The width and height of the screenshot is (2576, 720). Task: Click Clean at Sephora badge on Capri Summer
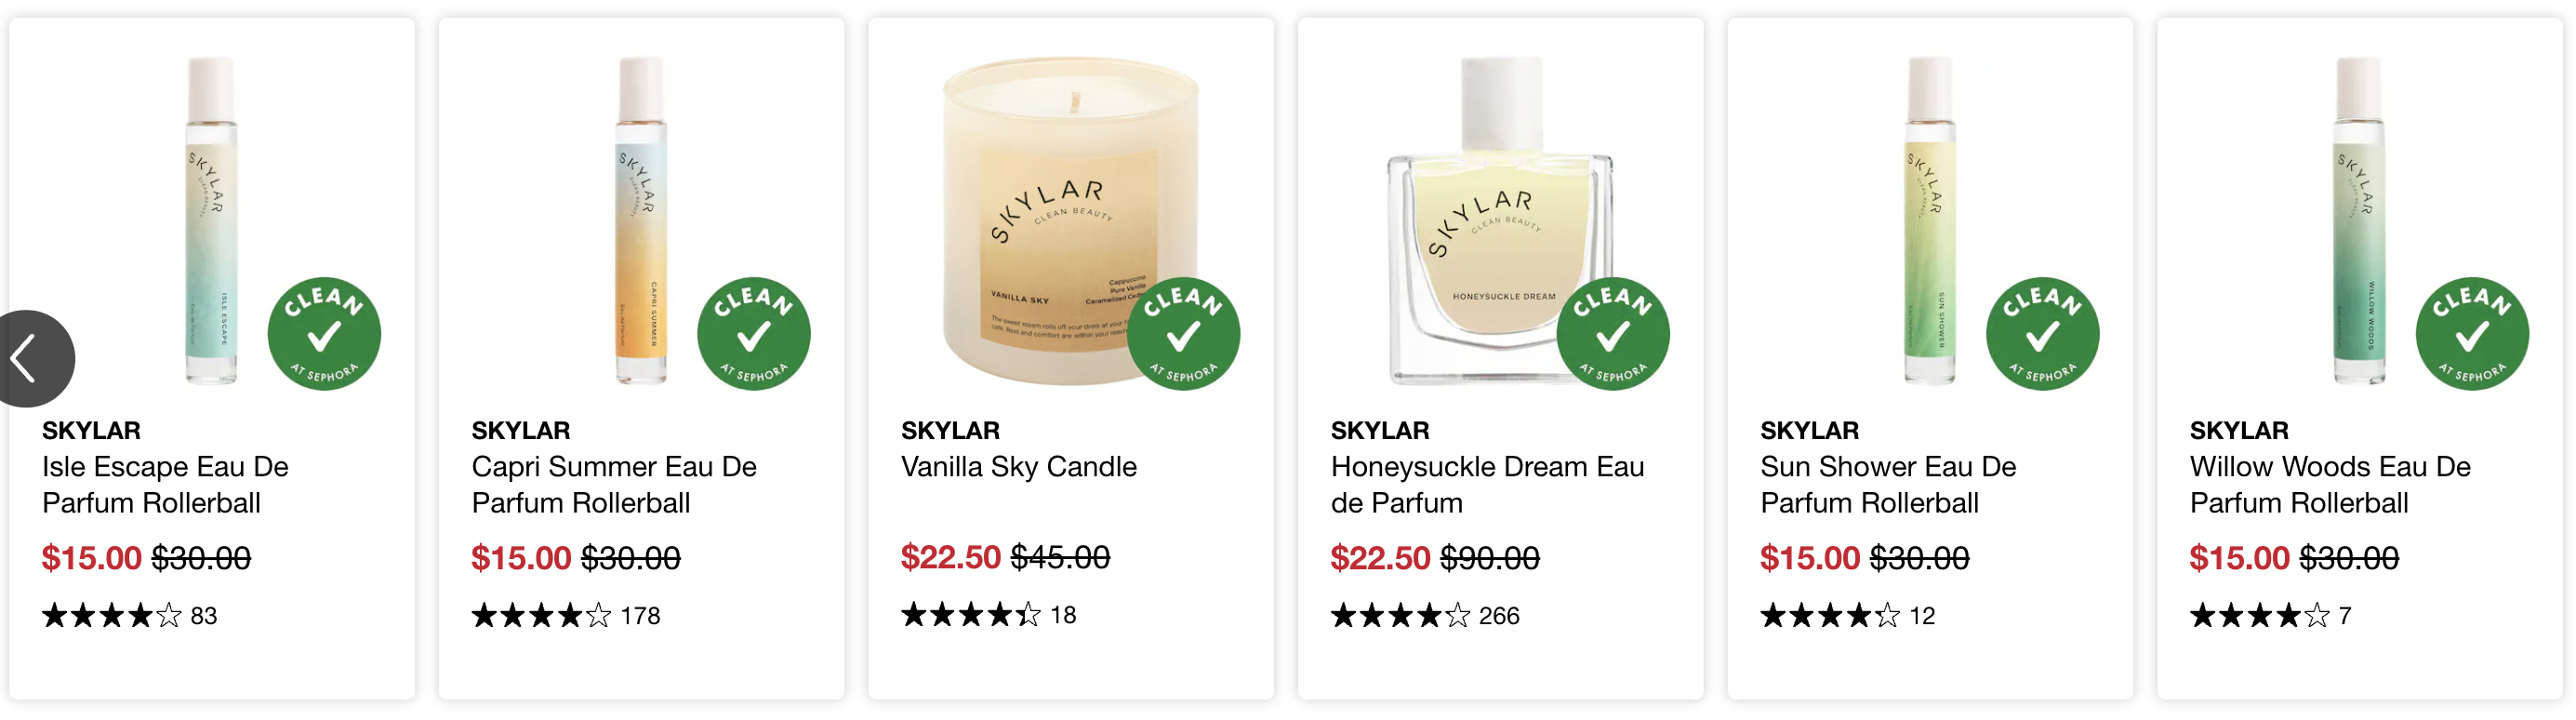pyautogui.click(x=754, y=334)
